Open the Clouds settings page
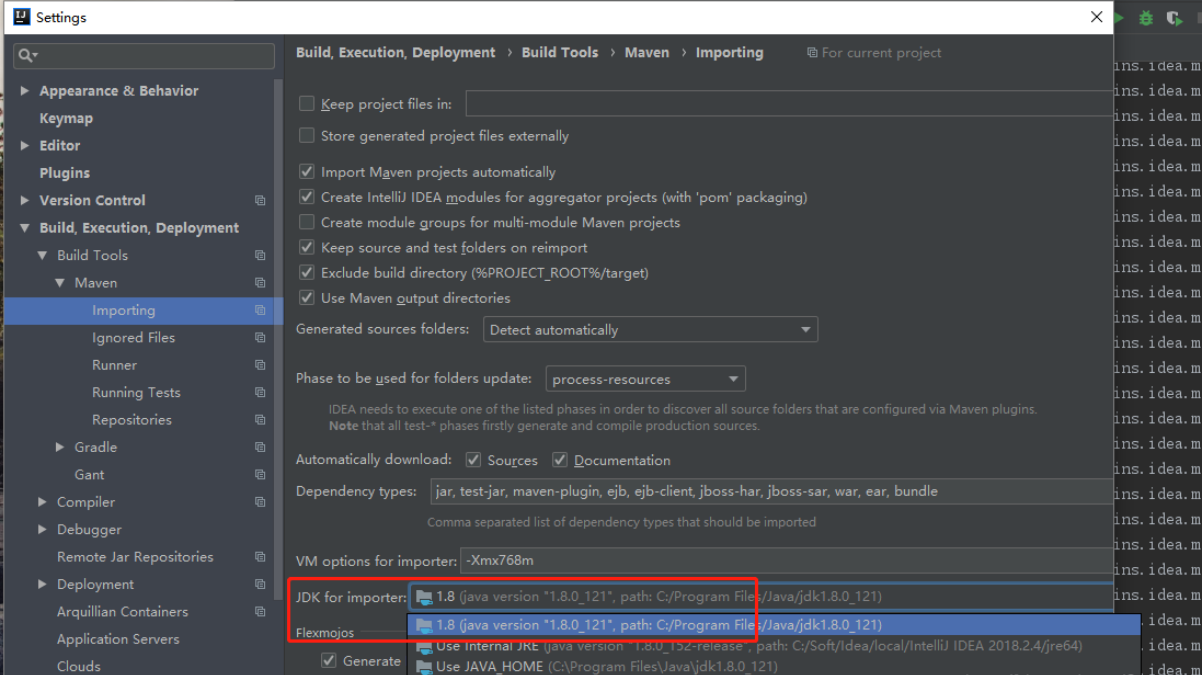The width and height of the screenshot is (1204, 675). pos(79,666)
